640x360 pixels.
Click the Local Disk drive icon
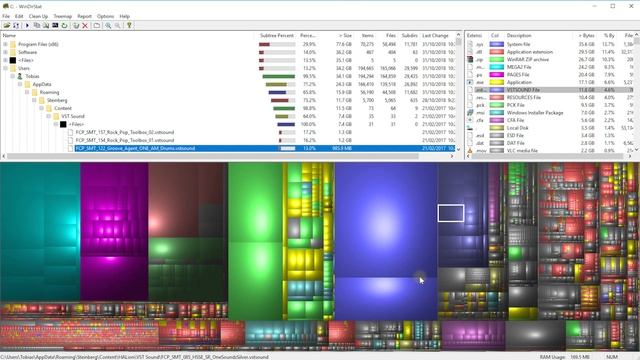pyautogui.click(x=470, y=128)
